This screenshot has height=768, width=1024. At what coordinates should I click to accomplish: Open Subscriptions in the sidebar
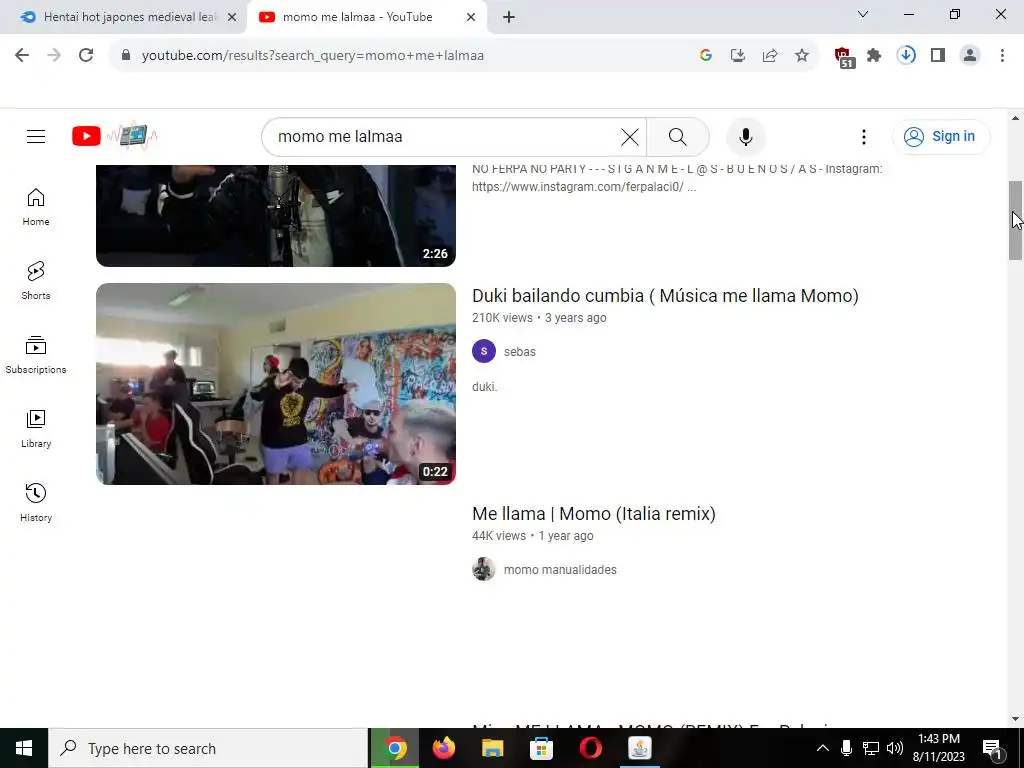point(36,355)
